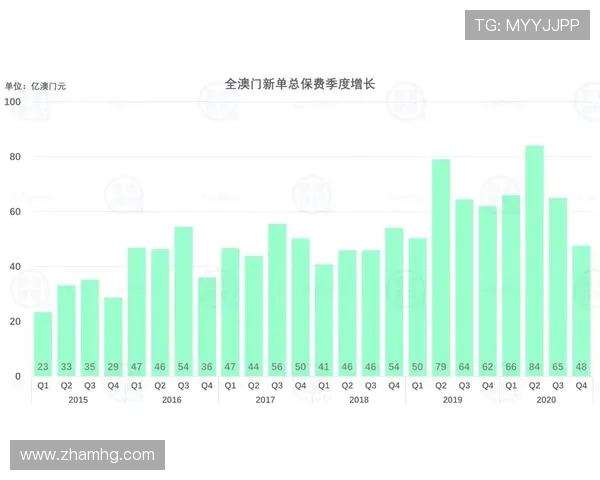This screenshot has height=480, width=600.
Task: Pick the 2016 Q3 bar valued 54
Action: coord(183,302)
